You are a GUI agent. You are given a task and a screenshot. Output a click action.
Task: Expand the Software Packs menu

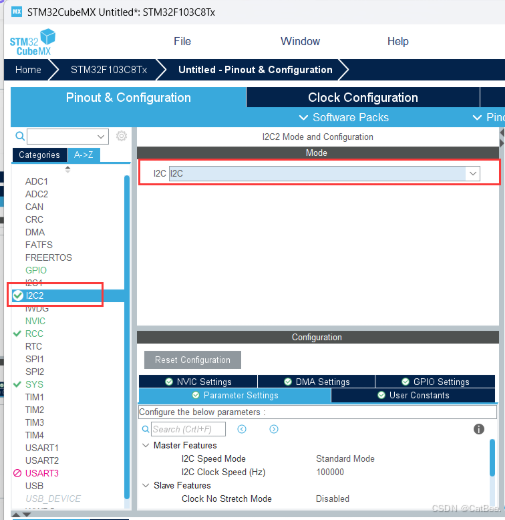click(x=344, y=117)
